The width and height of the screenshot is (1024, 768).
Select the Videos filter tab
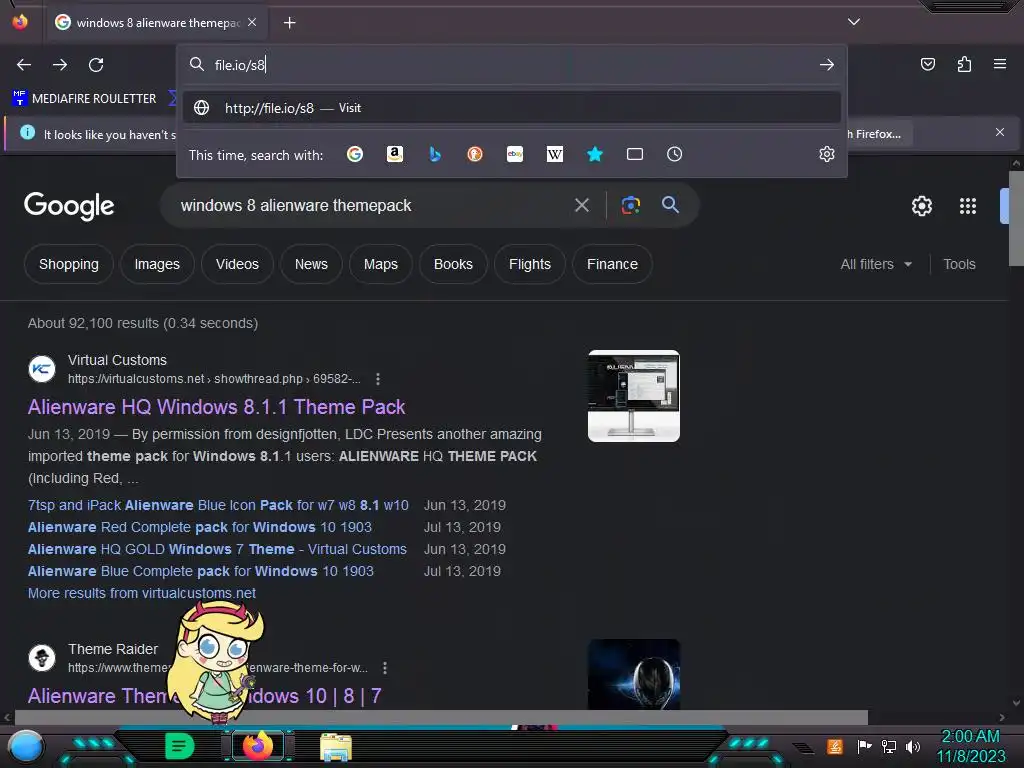click(x=237, y=264)
